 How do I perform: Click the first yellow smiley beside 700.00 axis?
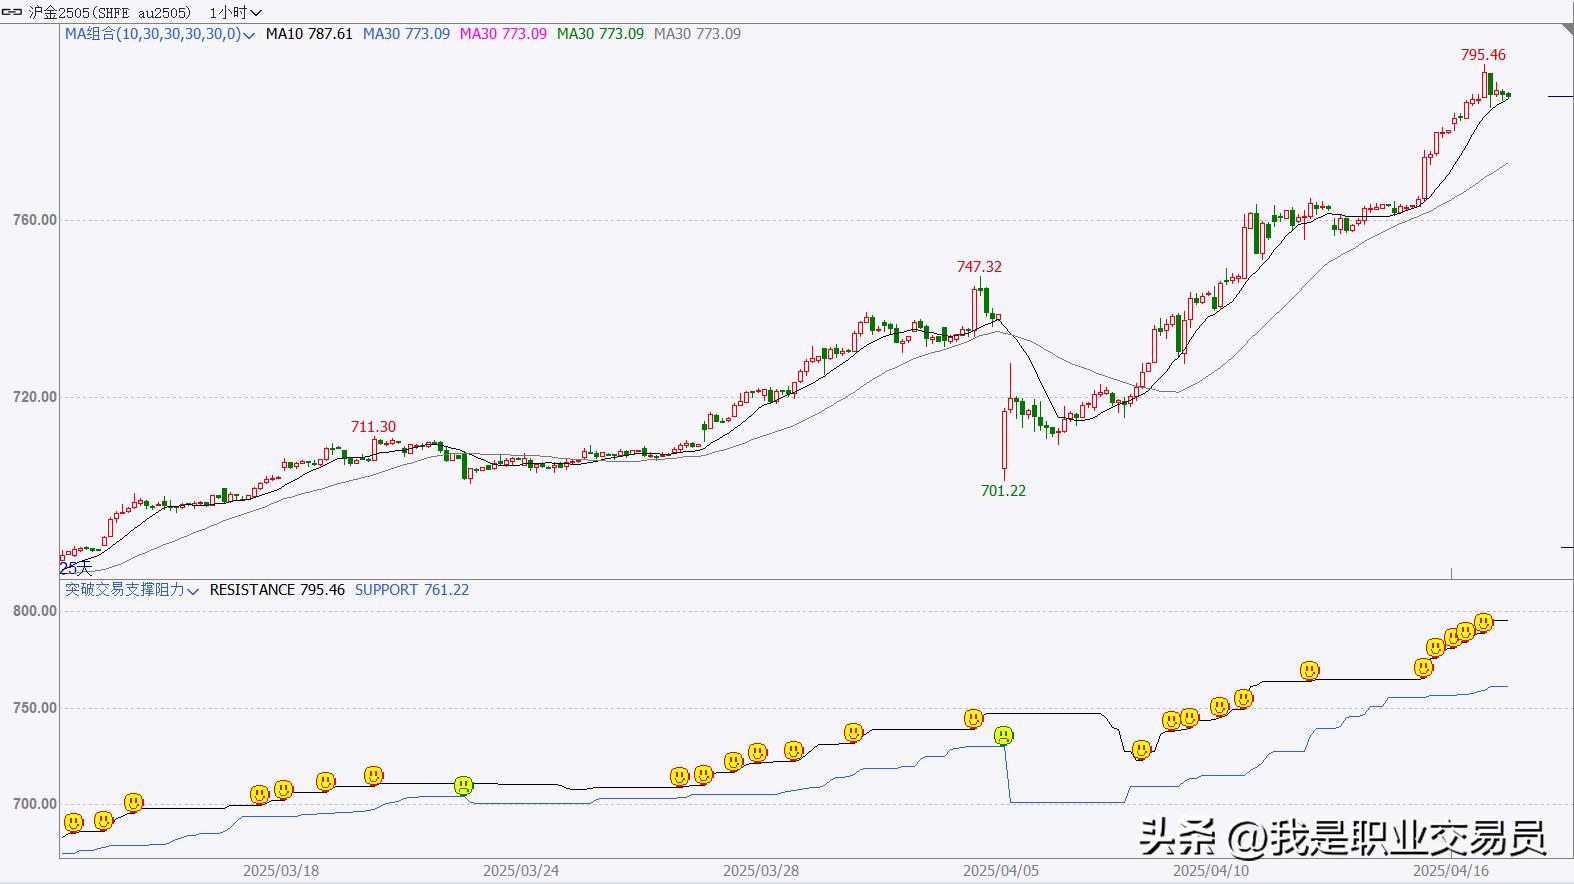(x=74, y=823)
